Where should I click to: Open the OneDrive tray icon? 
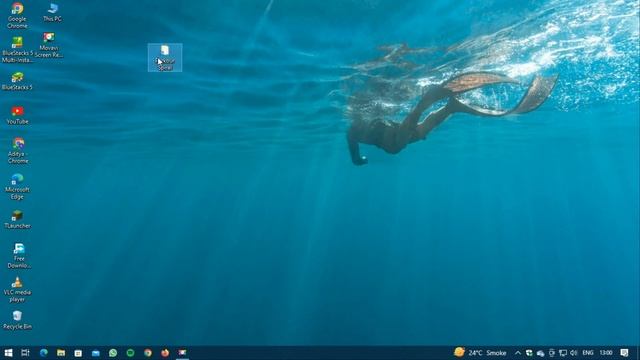540,353
